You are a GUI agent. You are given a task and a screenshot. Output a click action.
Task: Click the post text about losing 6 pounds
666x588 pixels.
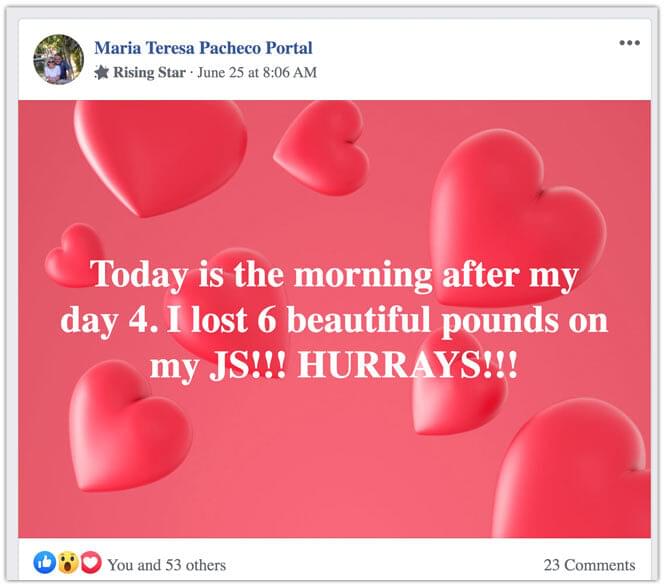(334, 319)
